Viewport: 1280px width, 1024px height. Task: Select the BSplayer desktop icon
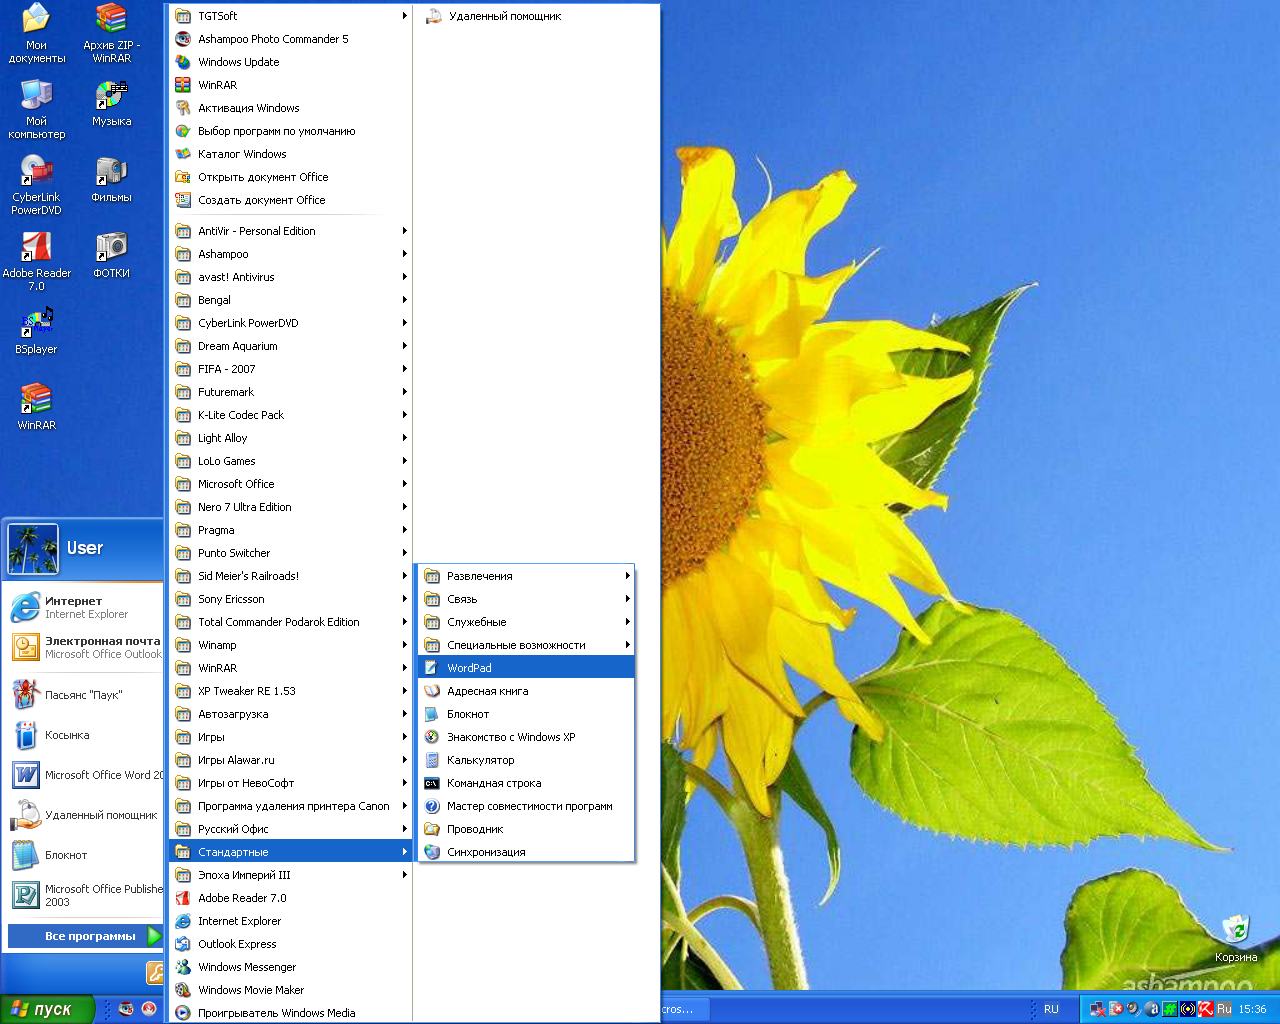tap(37, 332)
